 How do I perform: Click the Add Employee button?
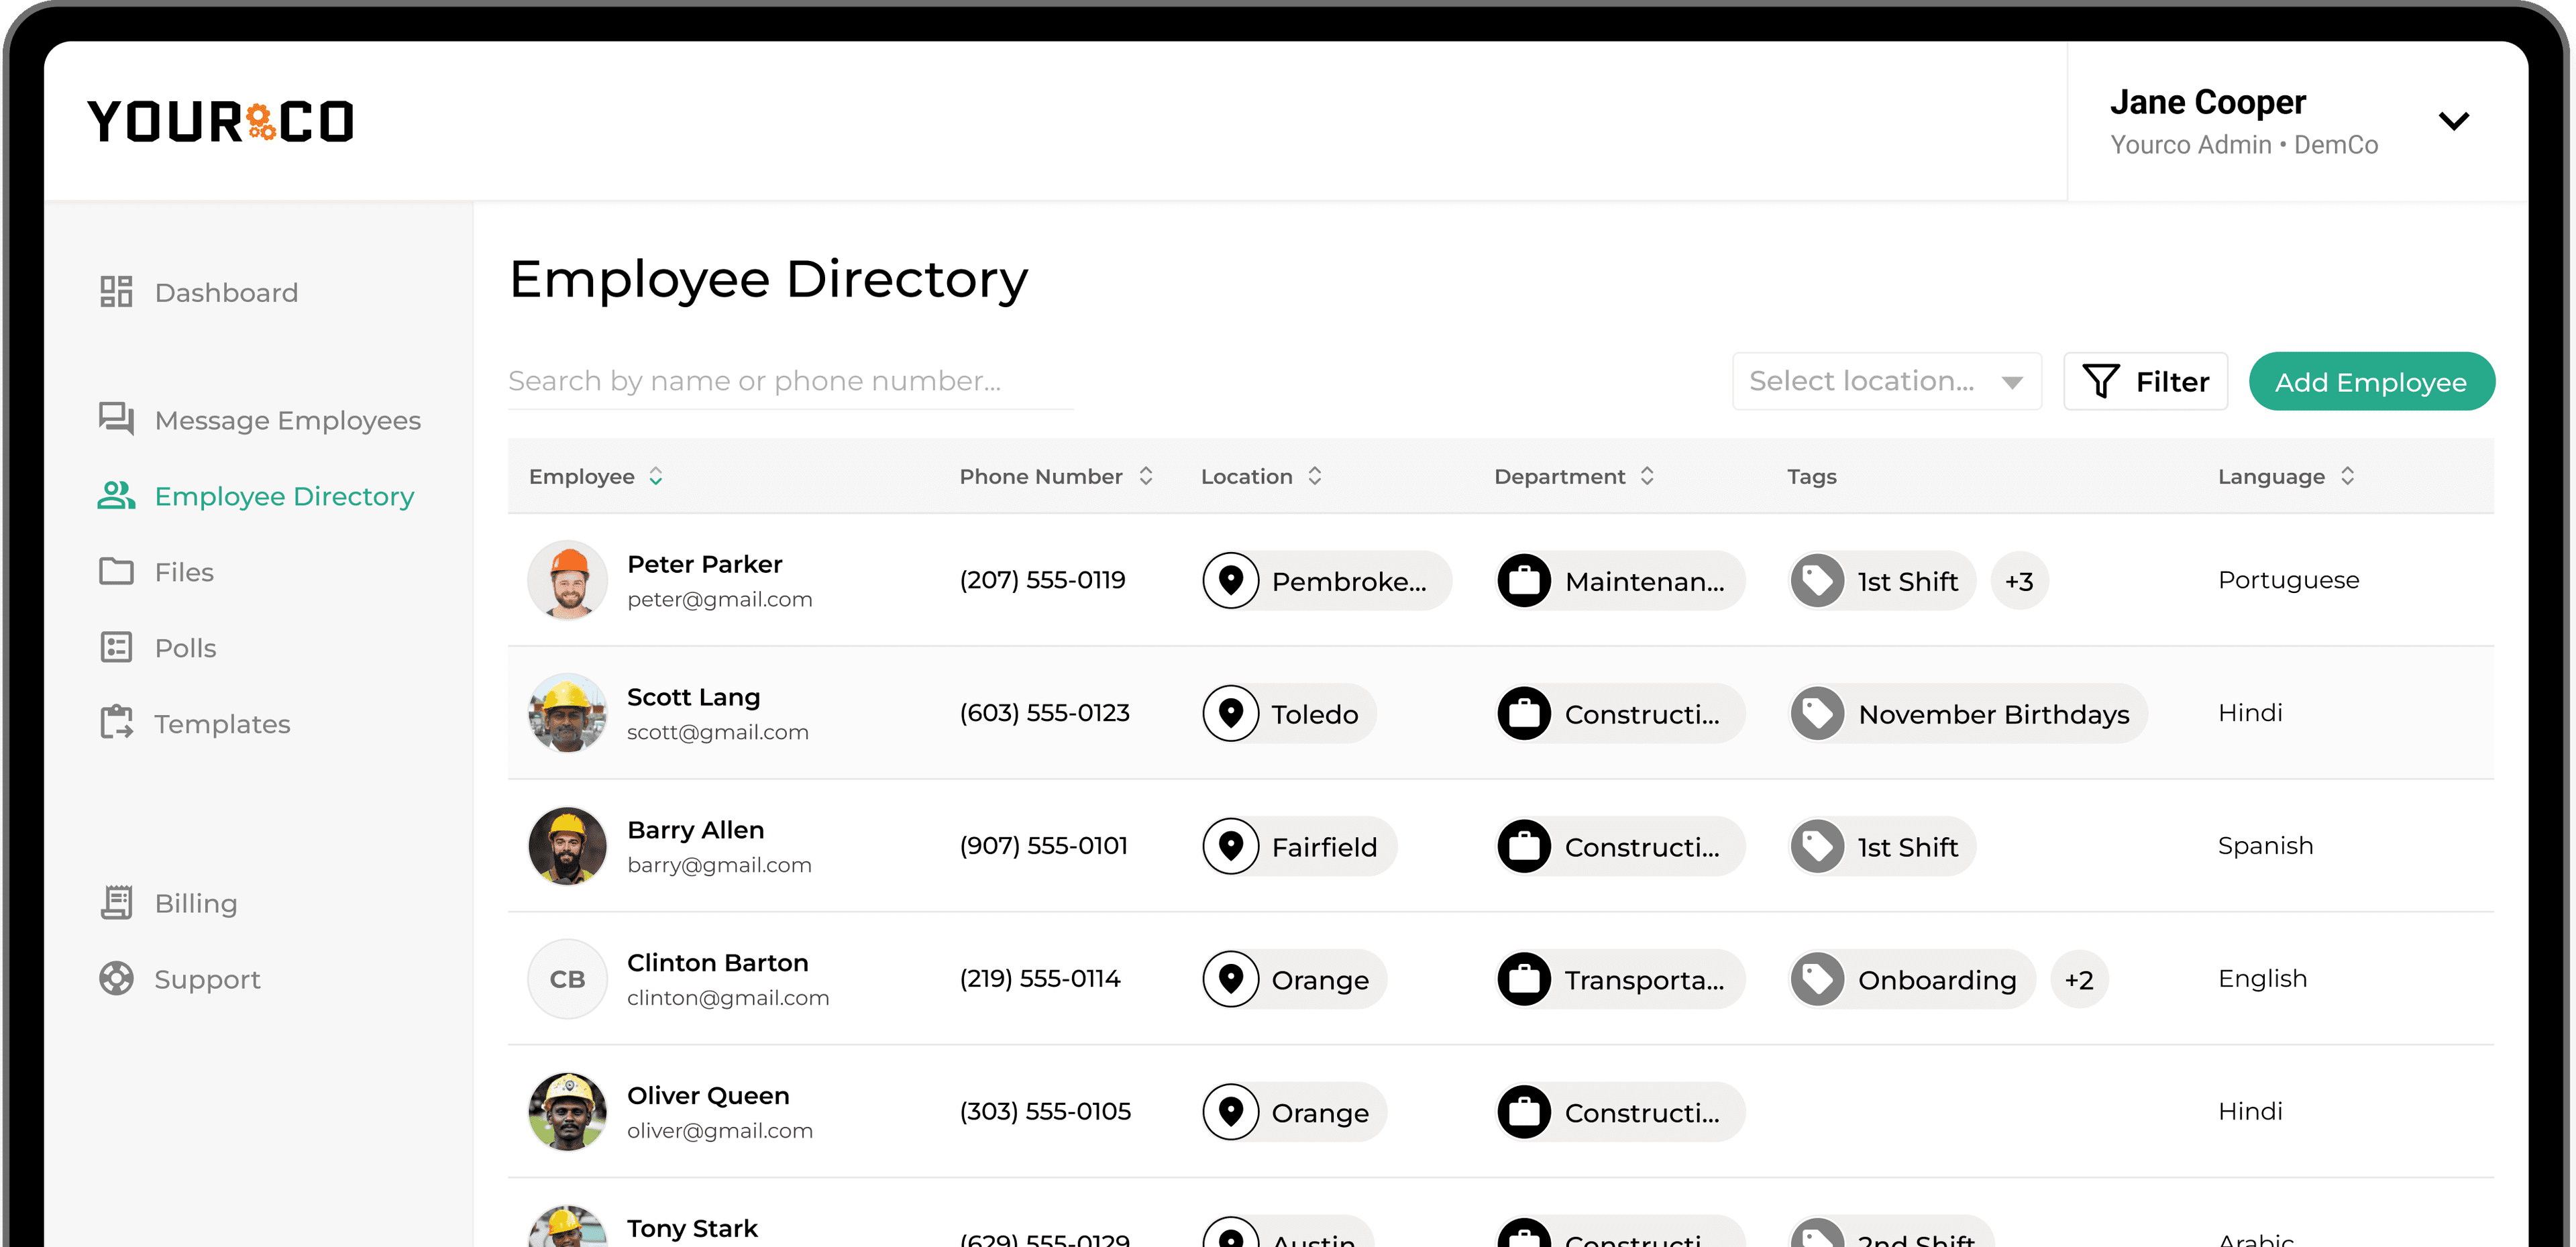[2371, 381]
